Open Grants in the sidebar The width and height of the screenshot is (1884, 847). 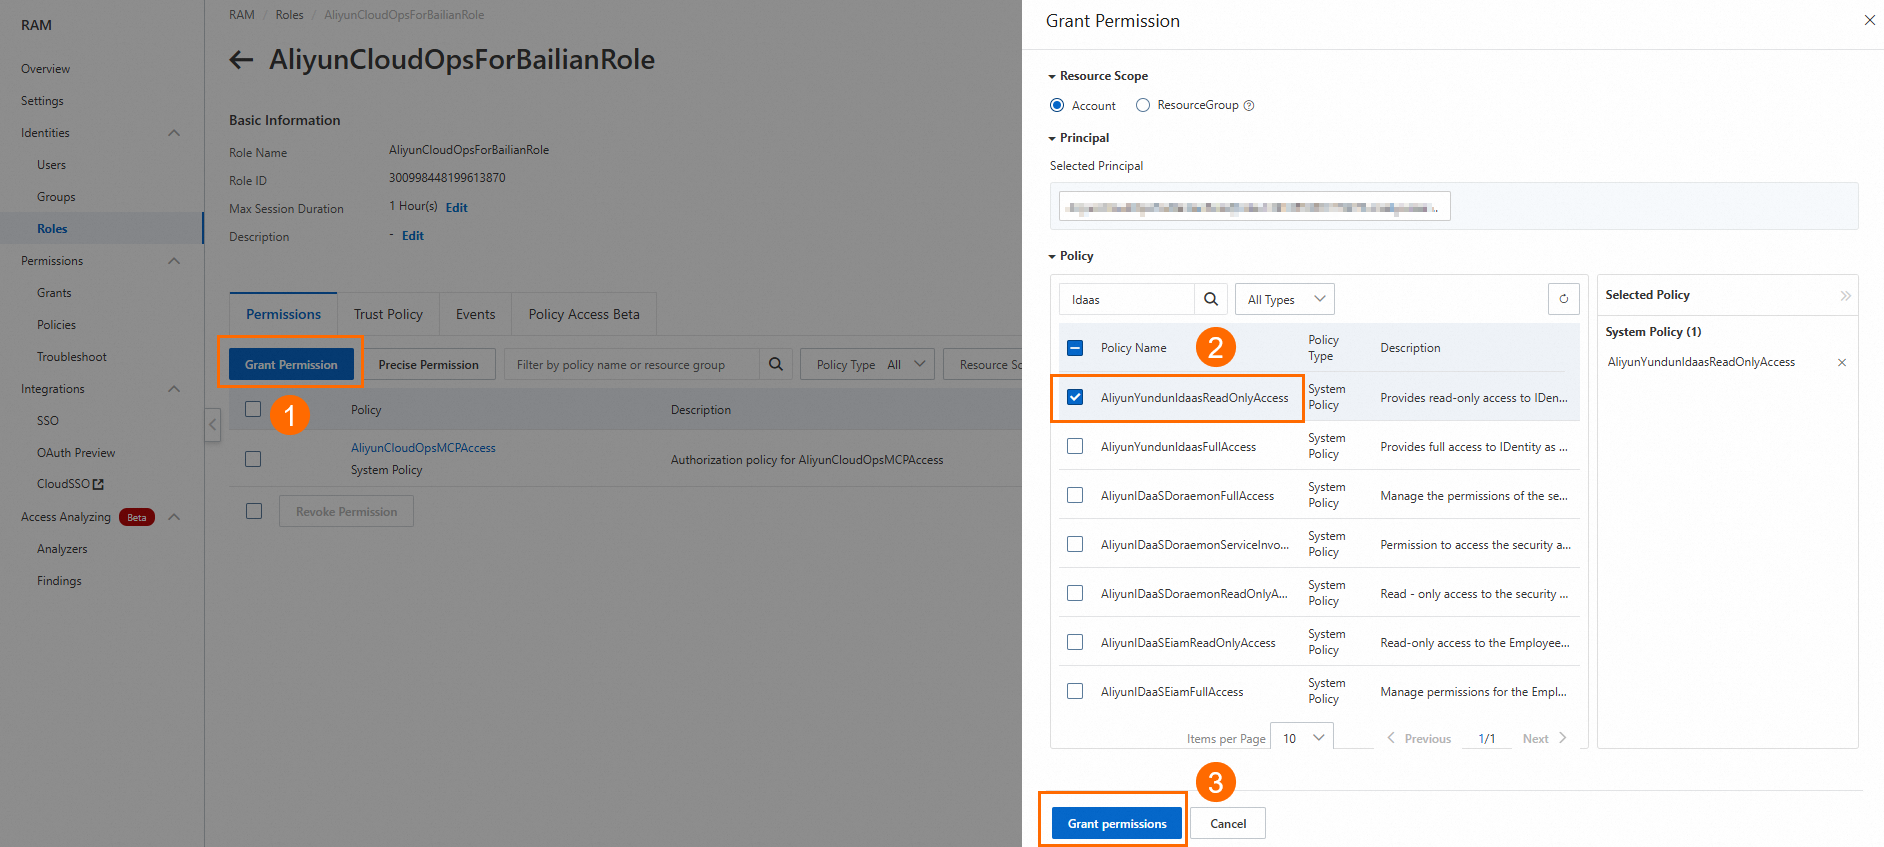pos(54,293)
